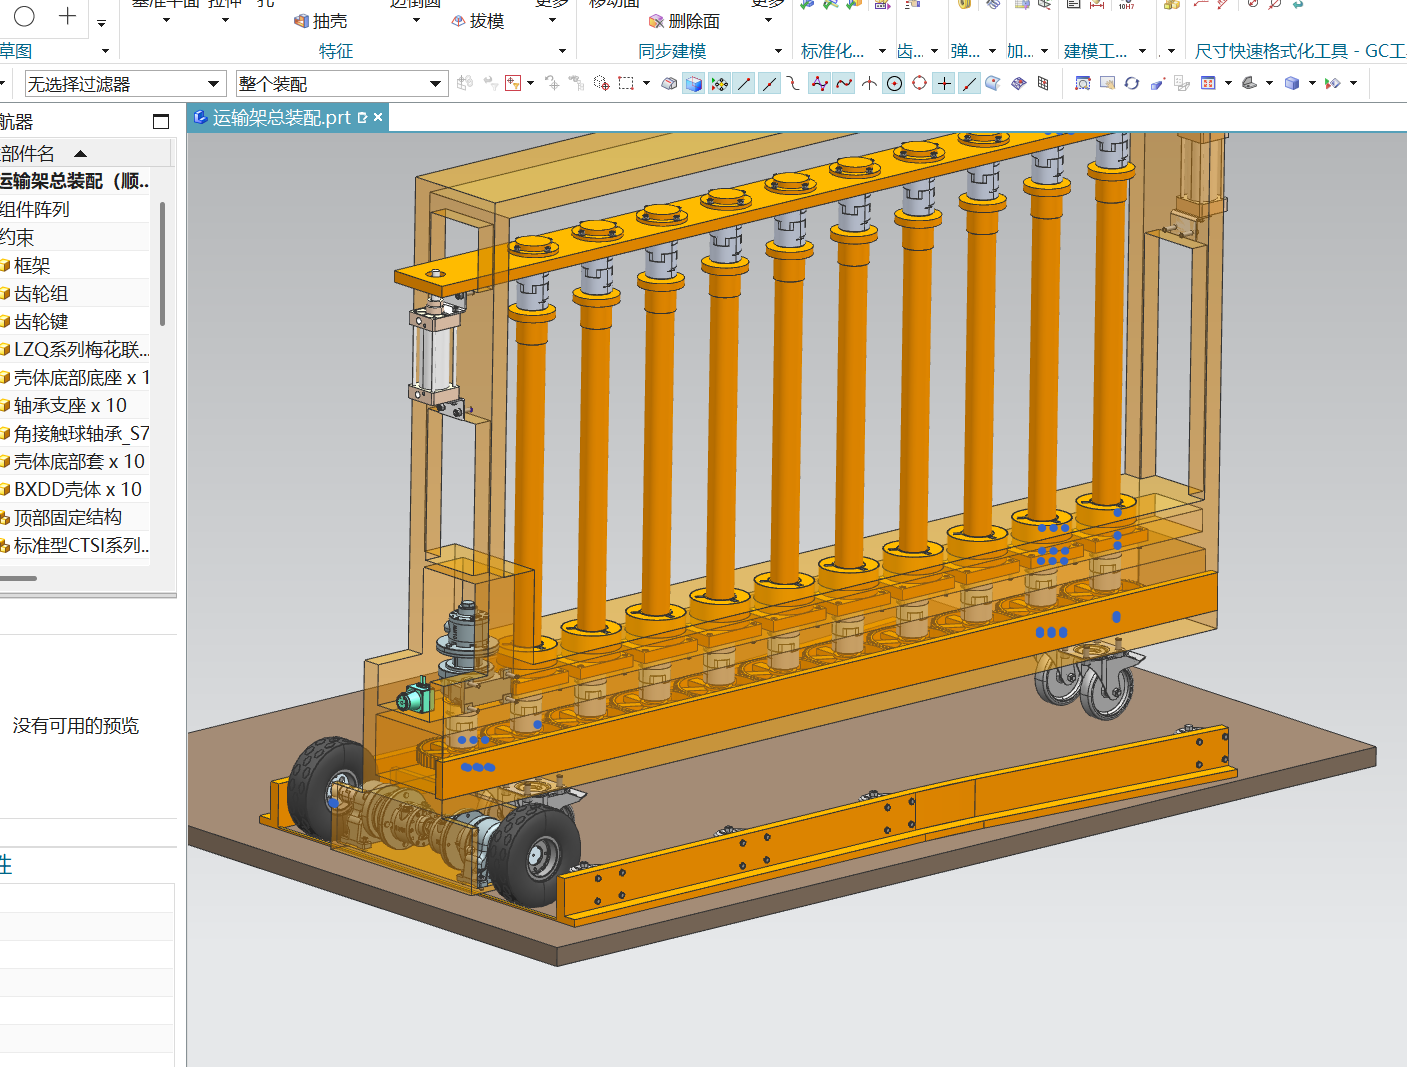Select the BXDD壳体 x 10 component
This screenshot has height=1067, width=1407.
click(x=78, y=489)
